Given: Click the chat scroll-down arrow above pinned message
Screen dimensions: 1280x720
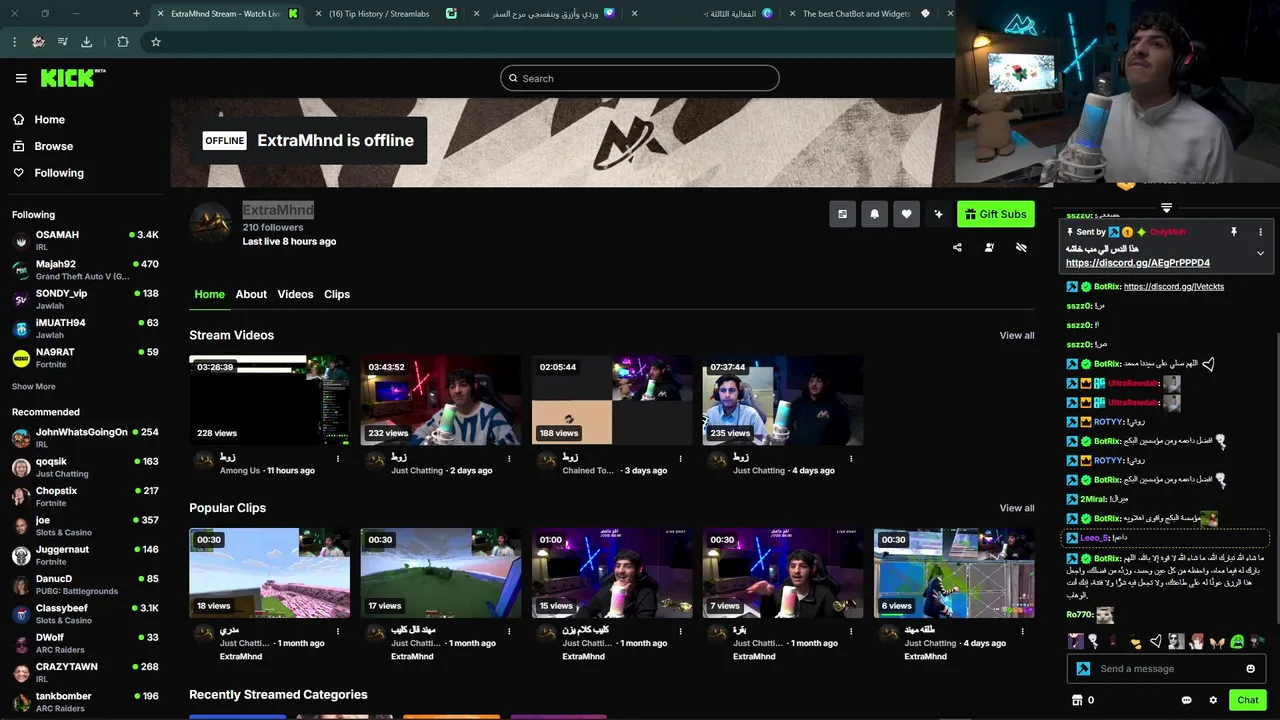Looking at the screenshot, I should point(1166,208).
